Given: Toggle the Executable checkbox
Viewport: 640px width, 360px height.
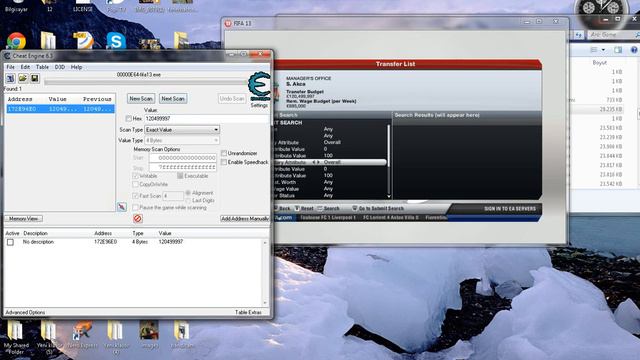Looking at the screenshot, I should pyautogui.click(x=180, y=176).
